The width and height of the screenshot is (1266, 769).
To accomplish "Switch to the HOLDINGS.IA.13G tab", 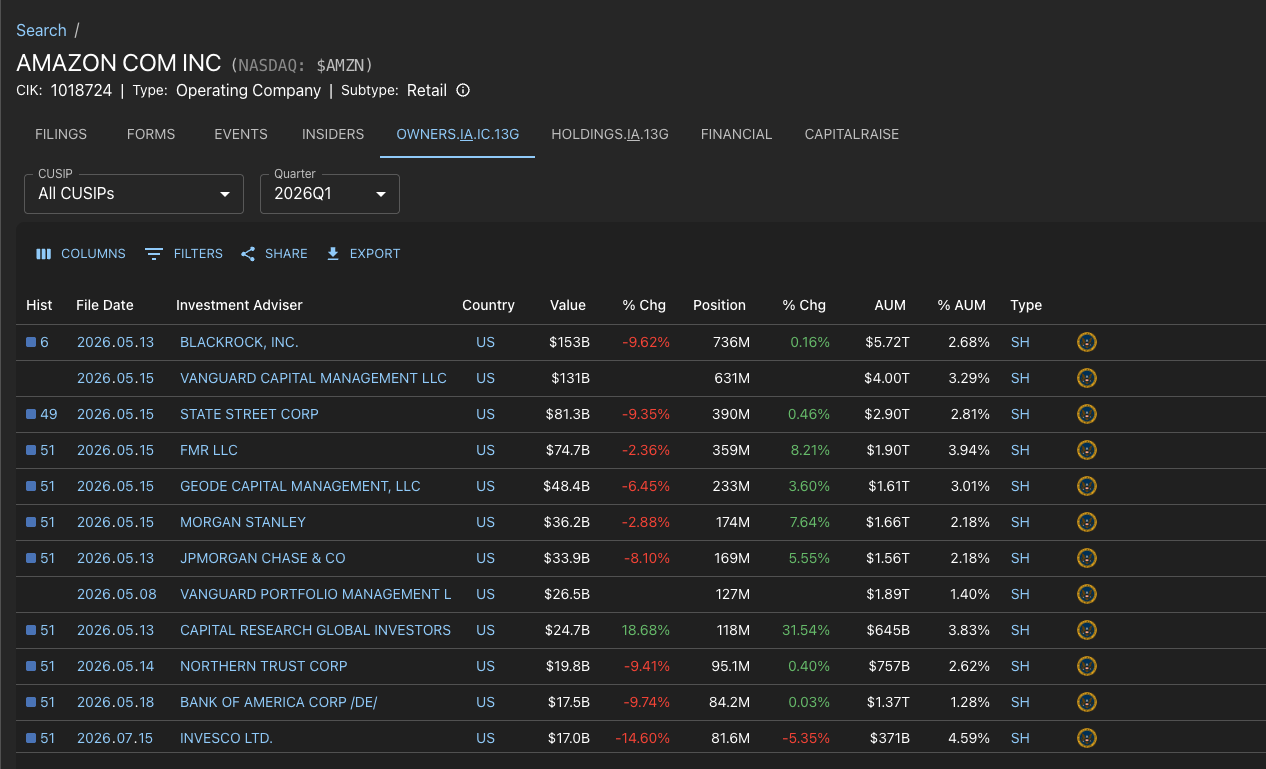I will tap(610, 134).
